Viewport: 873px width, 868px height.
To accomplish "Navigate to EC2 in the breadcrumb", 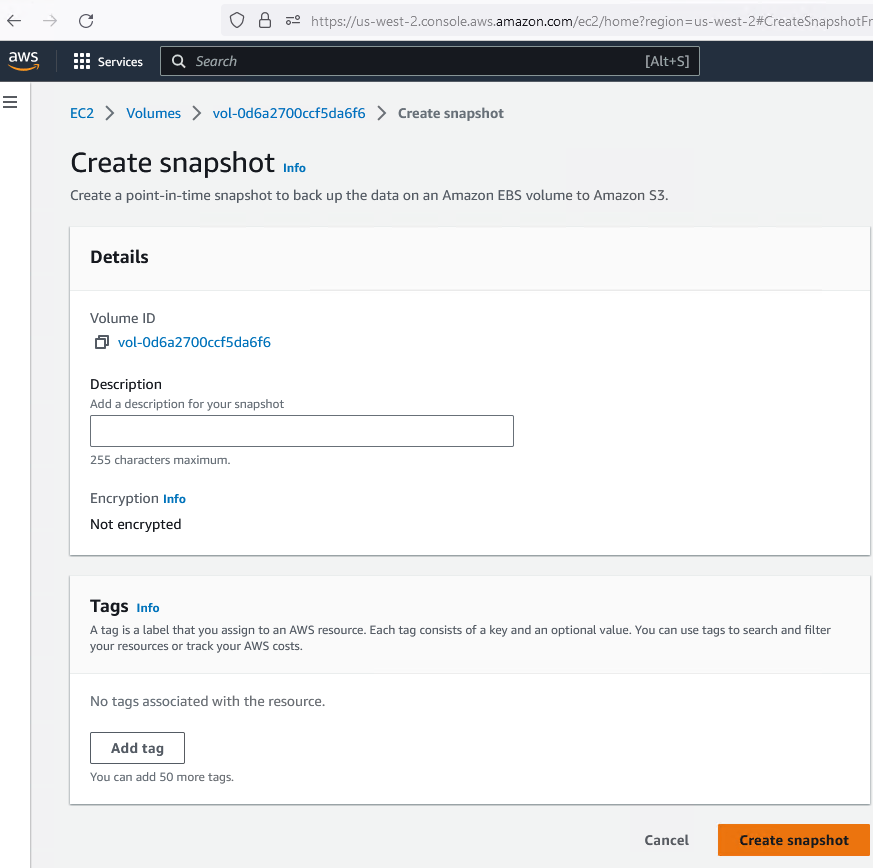I will click(82, 114).
